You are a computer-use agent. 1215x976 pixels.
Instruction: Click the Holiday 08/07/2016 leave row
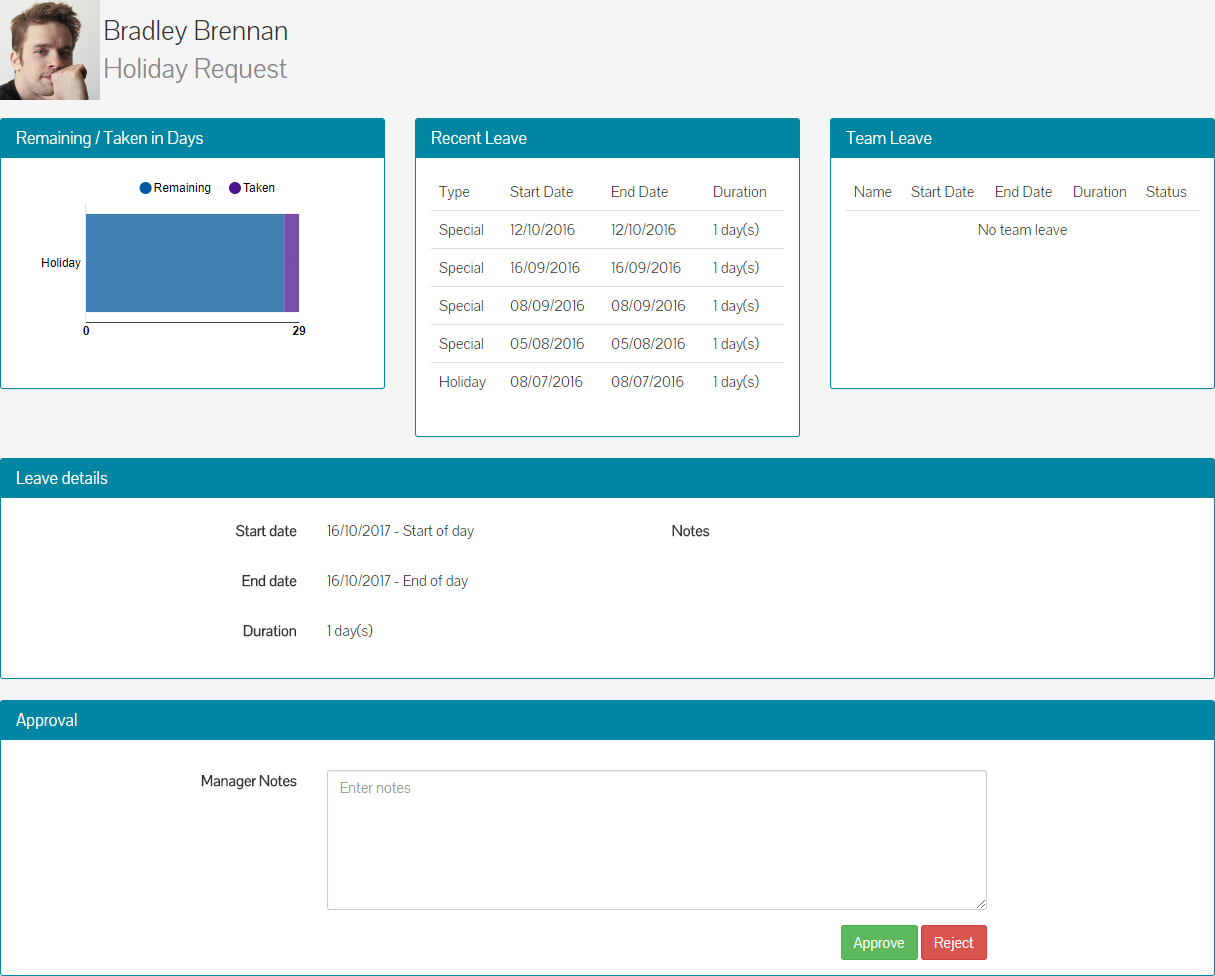607,382
